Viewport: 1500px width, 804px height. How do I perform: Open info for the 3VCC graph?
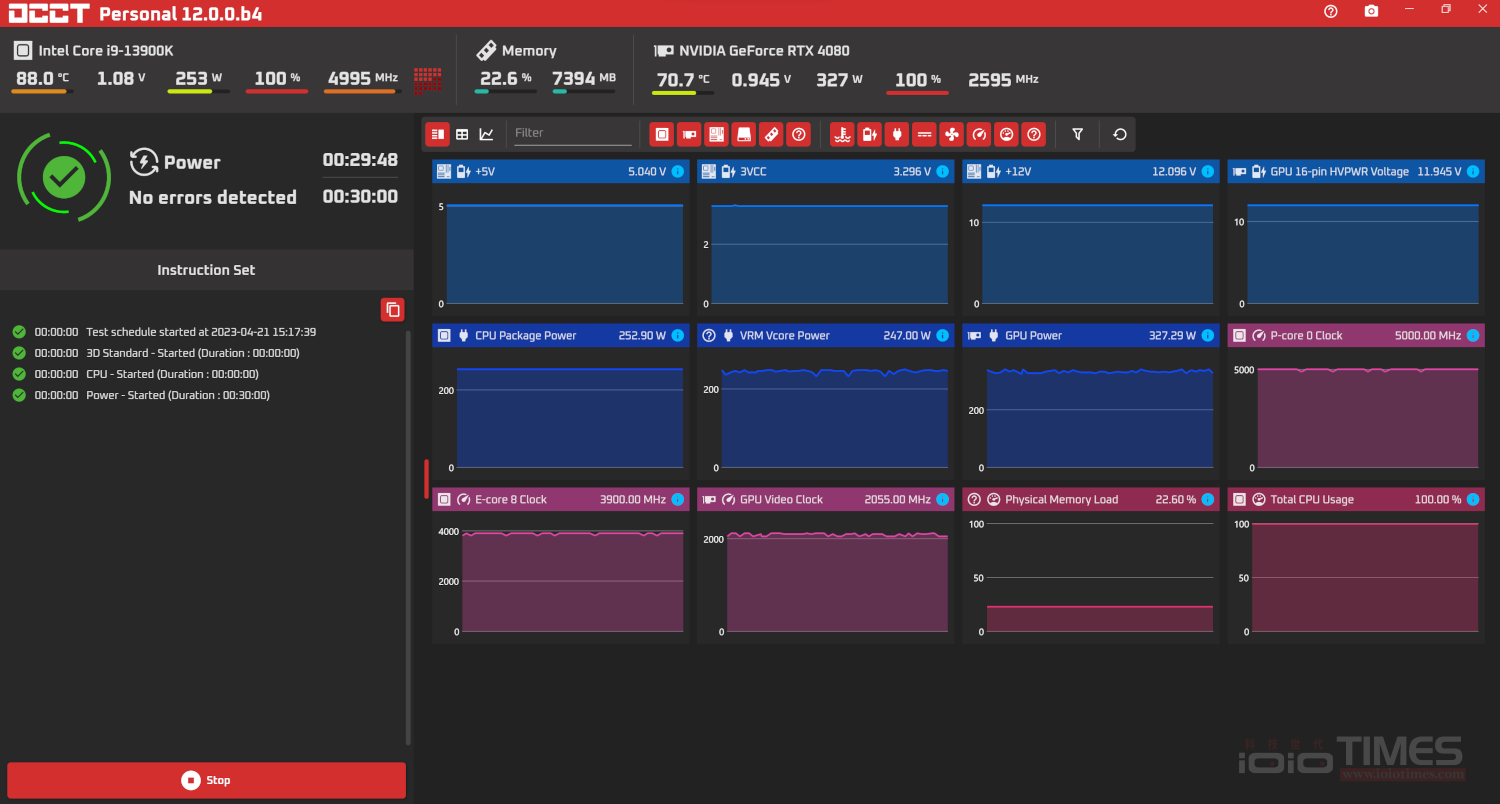tap(942, 172)
